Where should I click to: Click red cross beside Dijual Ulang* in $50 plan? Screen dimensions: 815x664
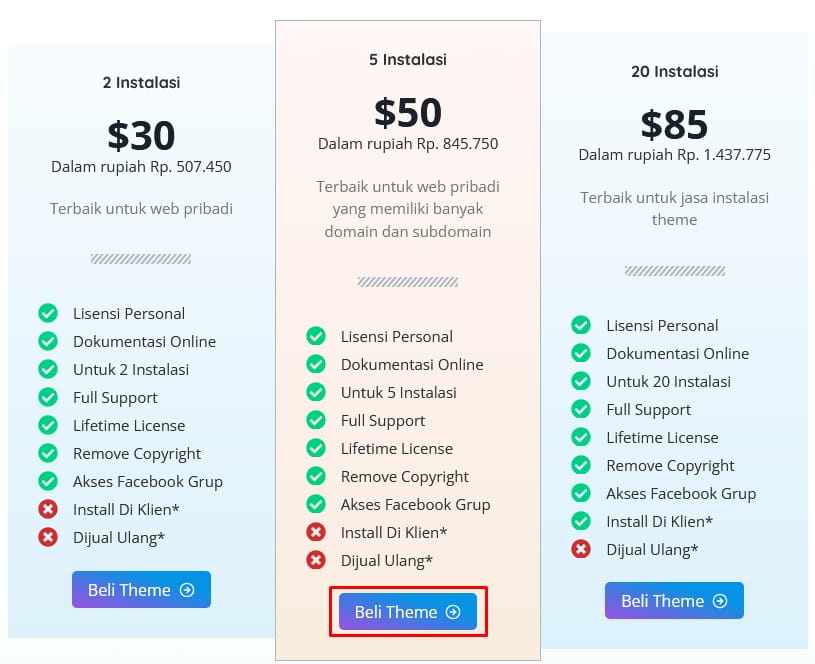coord(316,560)
